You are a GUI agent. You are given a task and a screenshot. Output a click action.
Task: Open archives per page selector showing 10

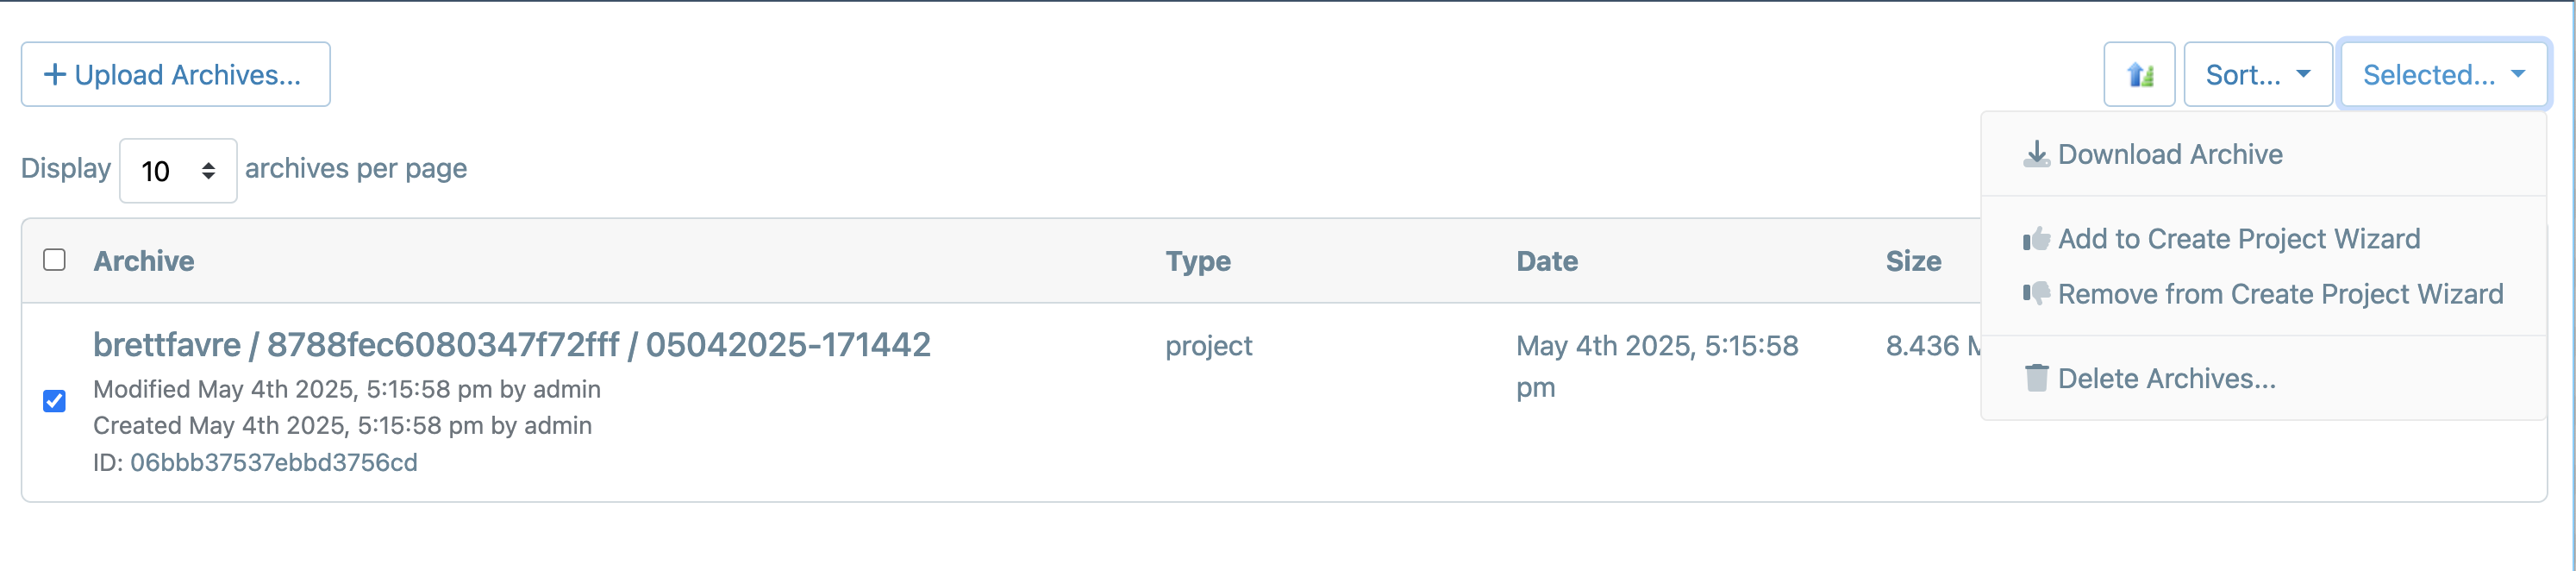(178, 170)
